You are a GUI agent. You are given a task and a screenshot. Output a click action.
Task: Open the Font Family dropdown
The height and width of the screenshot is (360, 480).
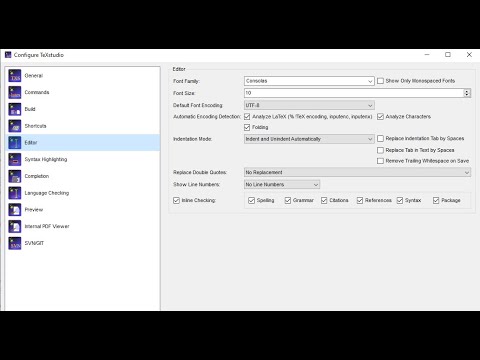pos(309,81)
